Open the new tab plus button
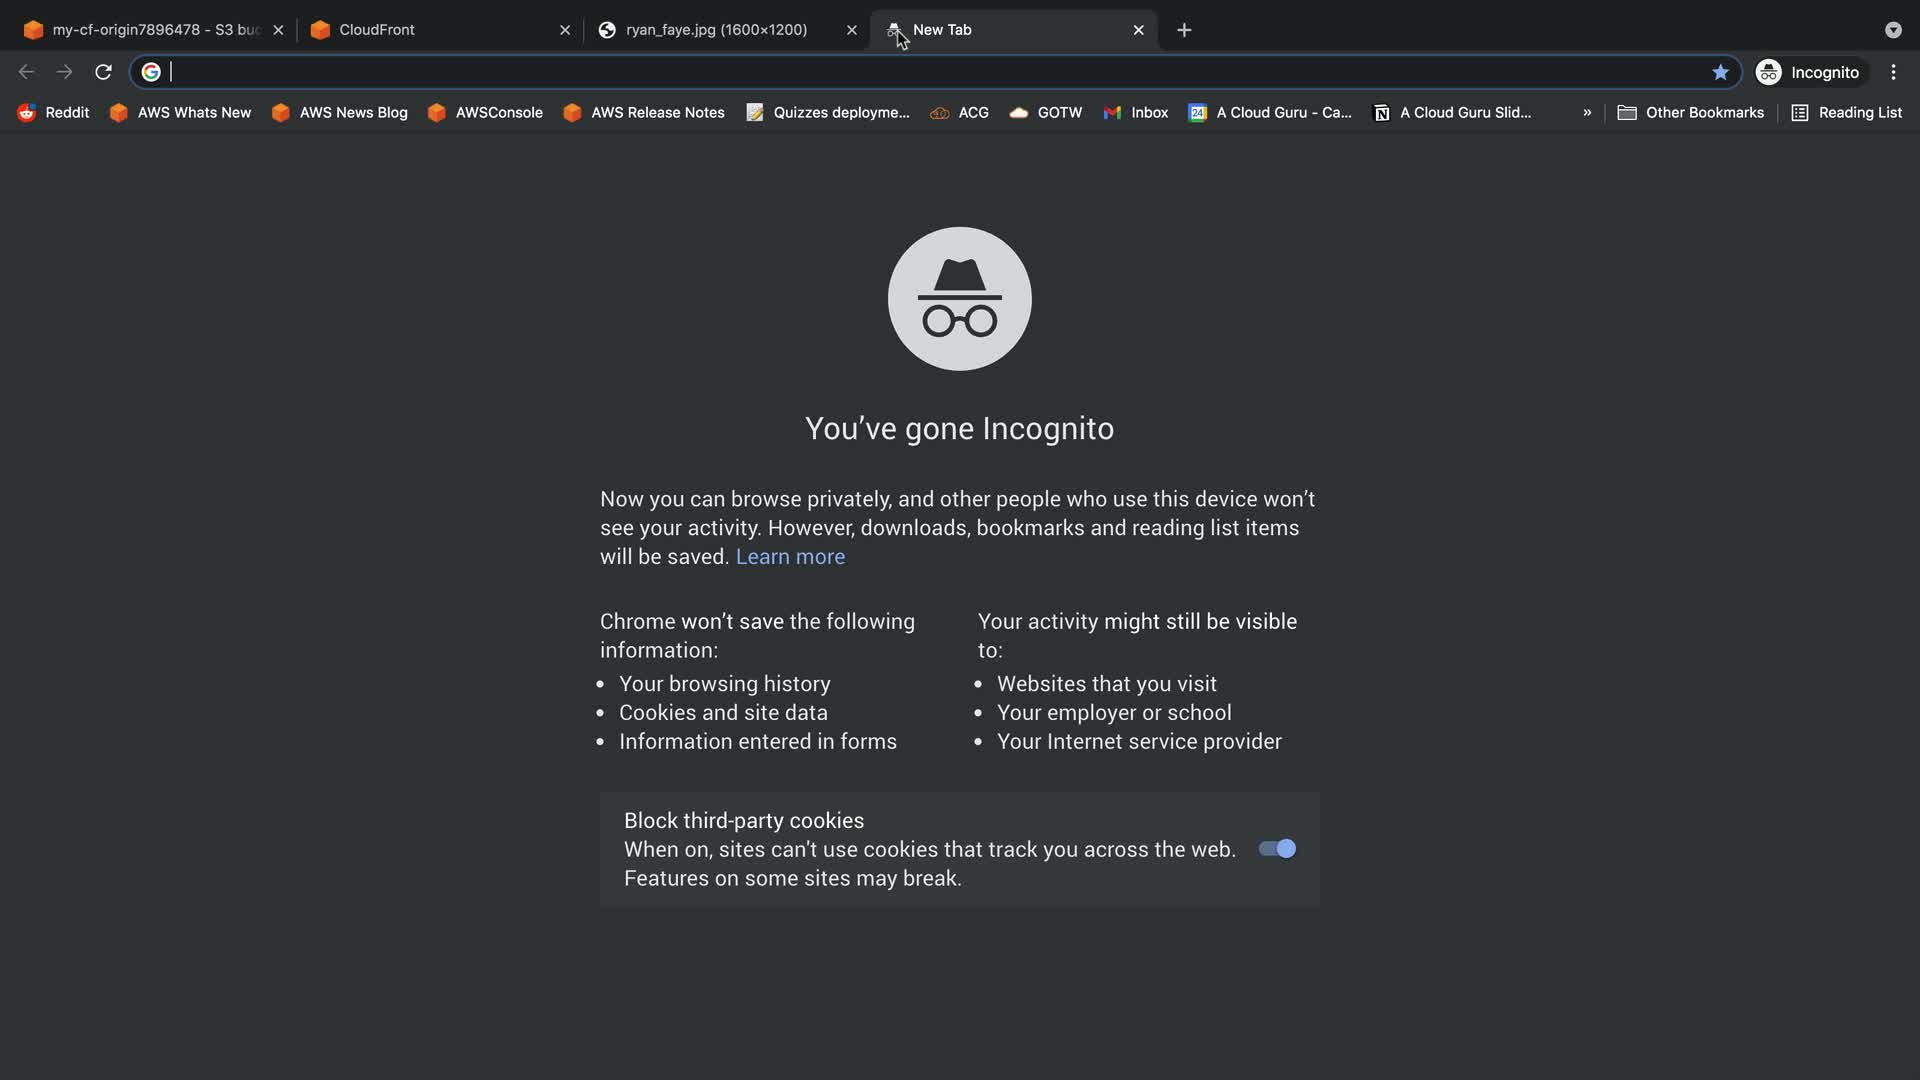Image resolution: width=1920 pixels, height=1080 pixels. pos(1184,30)
